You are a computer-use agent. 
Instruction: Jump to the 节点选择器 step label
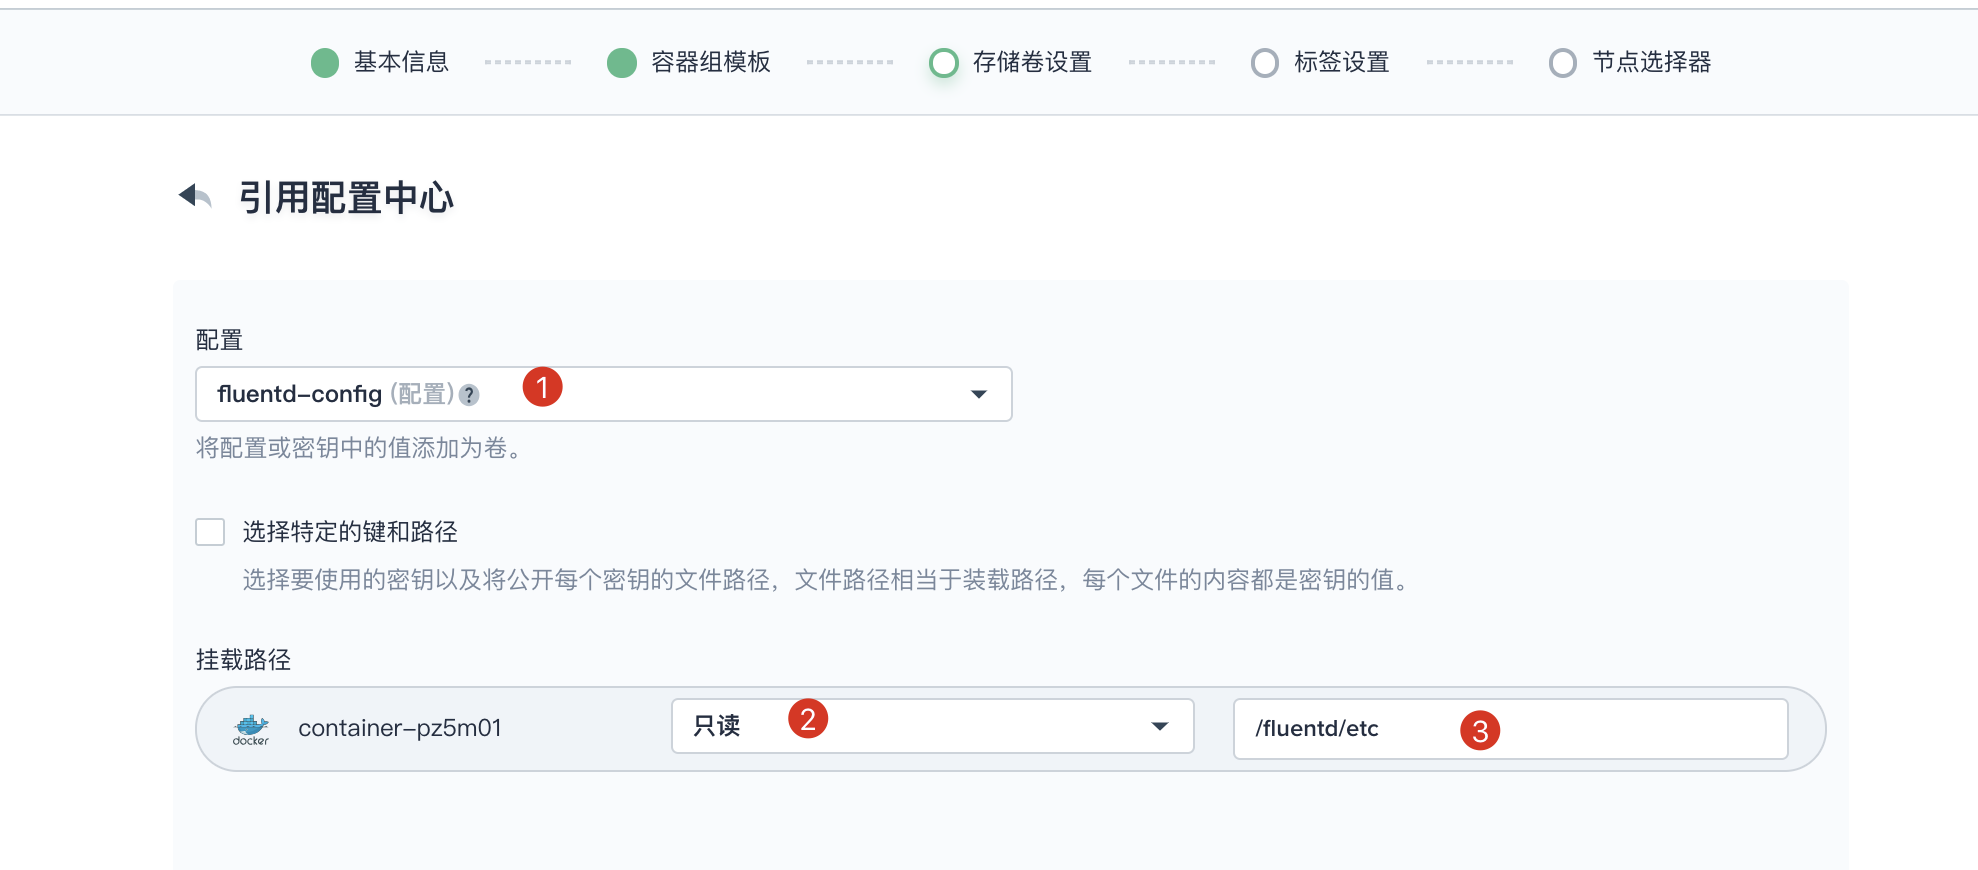click(x=1652, y=62)
